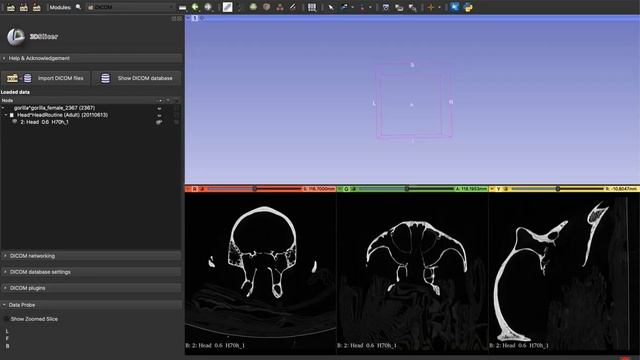Click the scene views icon

(x=399, y=7)
